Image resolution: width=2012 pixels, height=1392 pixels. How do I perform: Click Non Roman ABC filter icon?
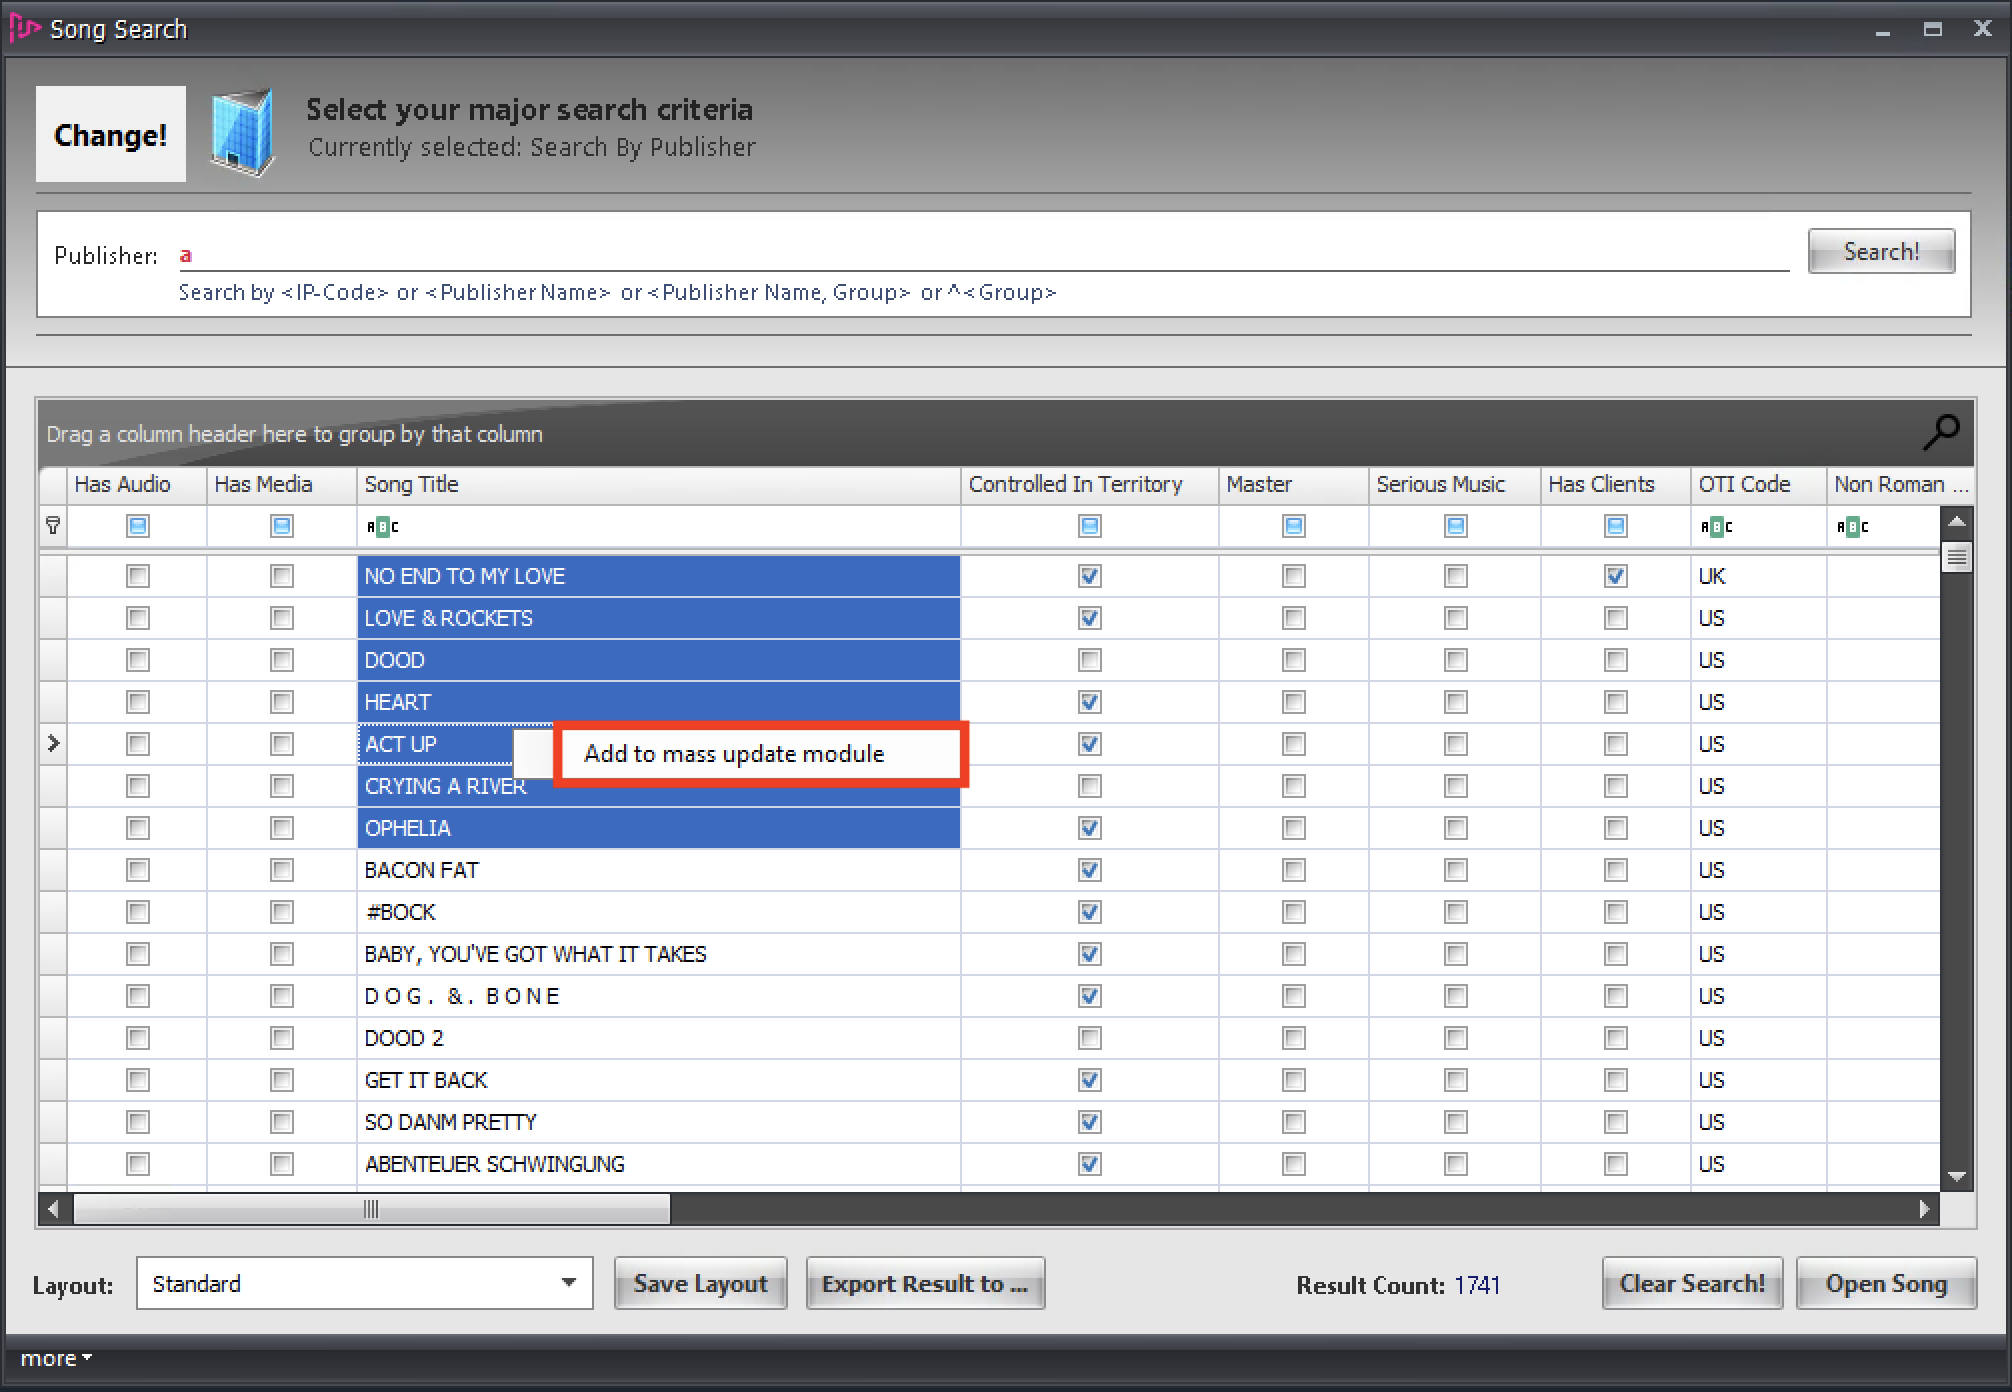click(1852, 526)
